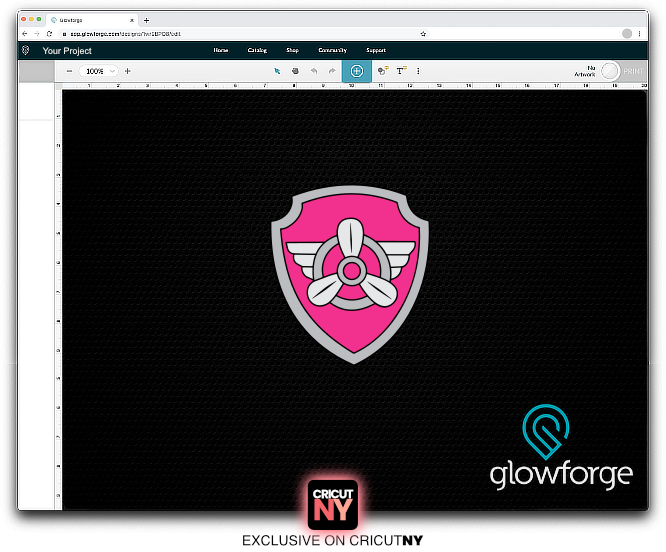This screenshot has height=552, width=666.
Task: Open the toolbar's three-dot more menu
Action: coord(418,71)
